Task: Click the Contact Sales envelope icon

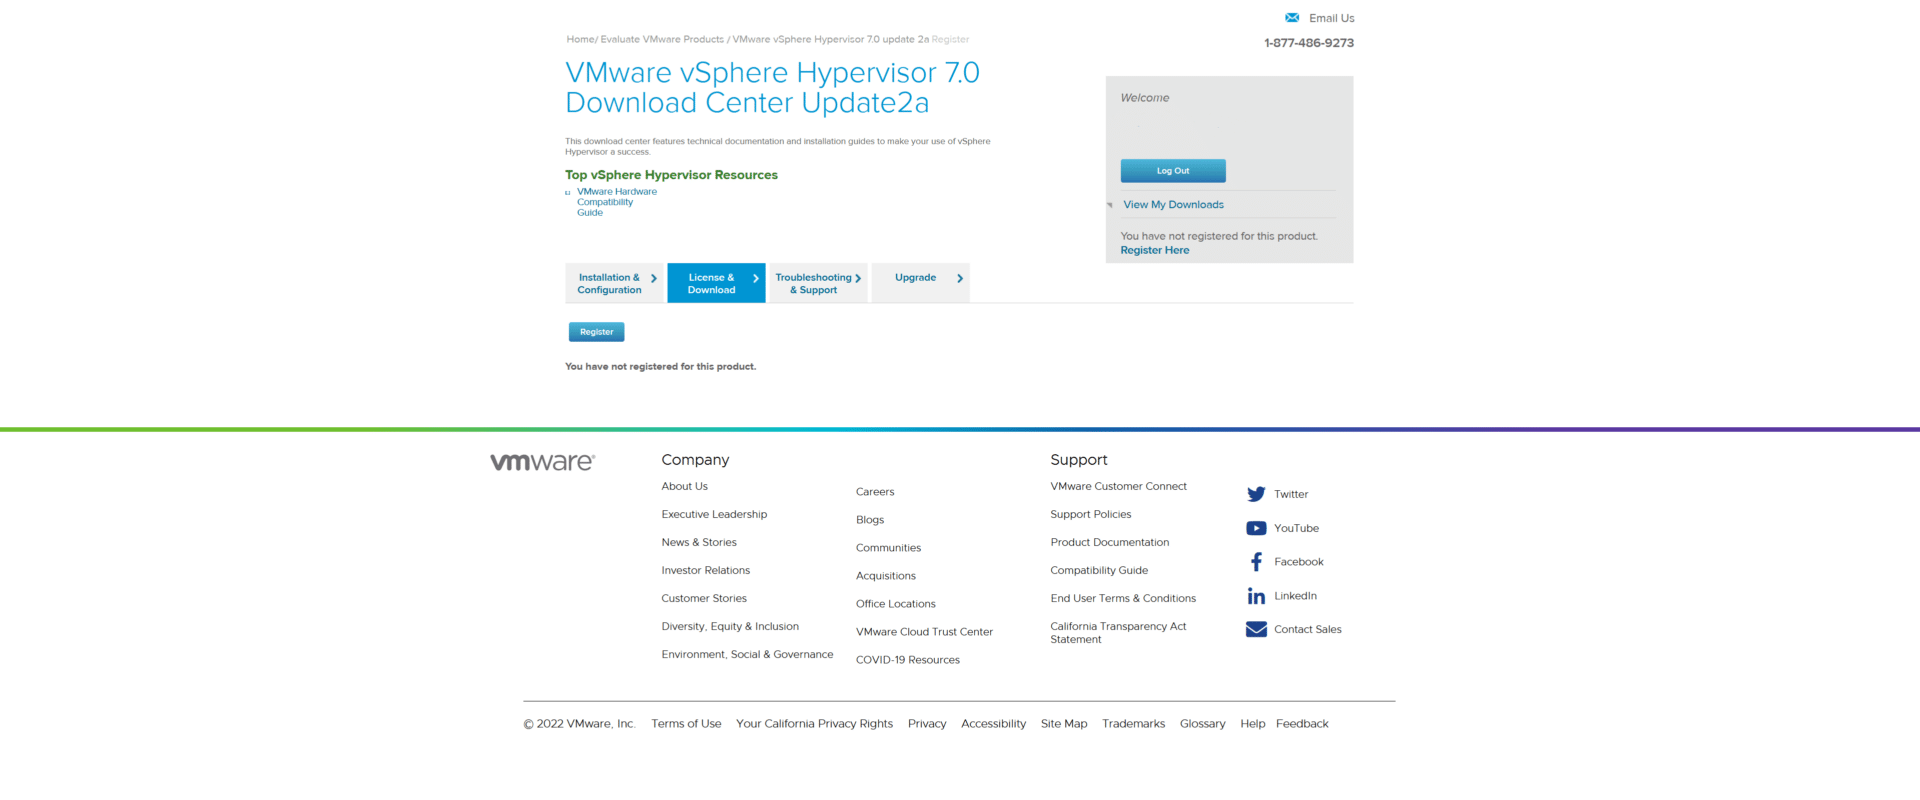Action: [1256, 629]
